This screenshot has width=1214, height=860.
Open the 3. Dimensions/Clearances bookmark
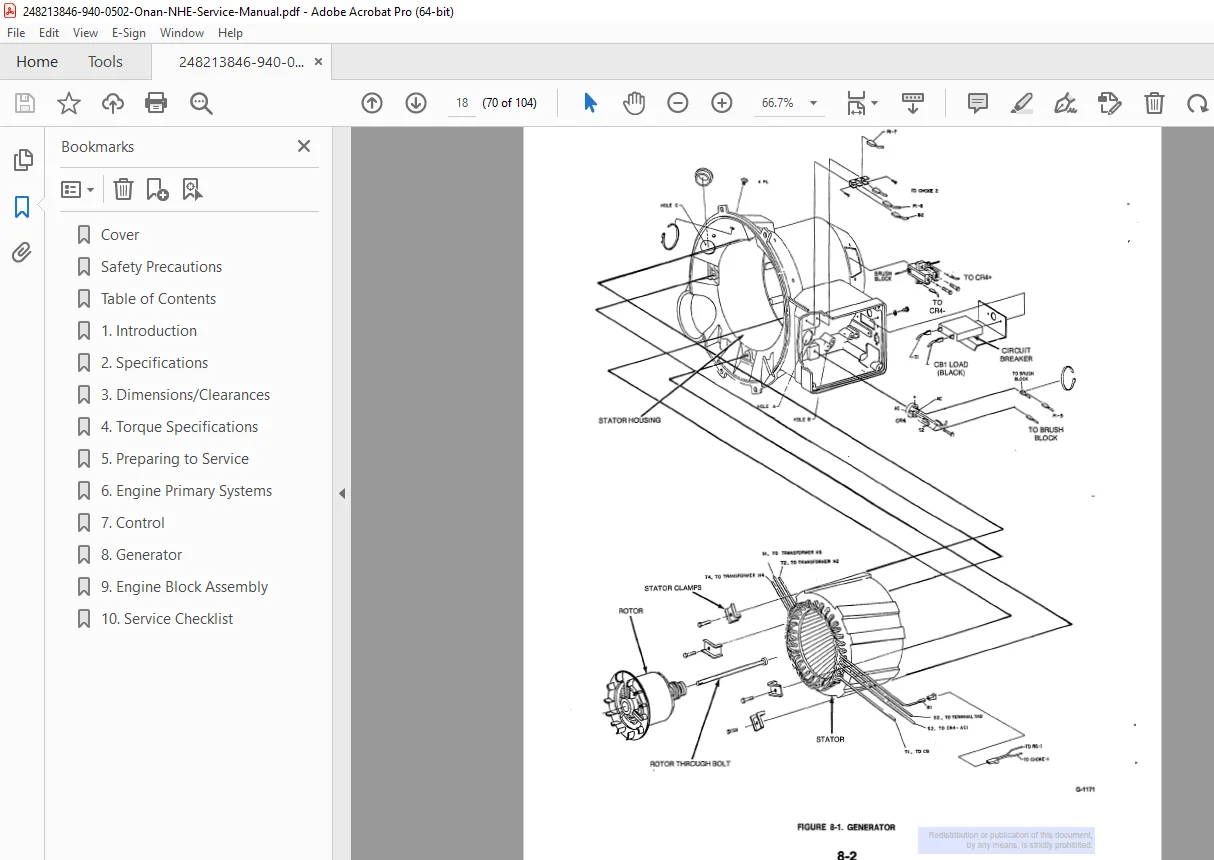[185, 395]
